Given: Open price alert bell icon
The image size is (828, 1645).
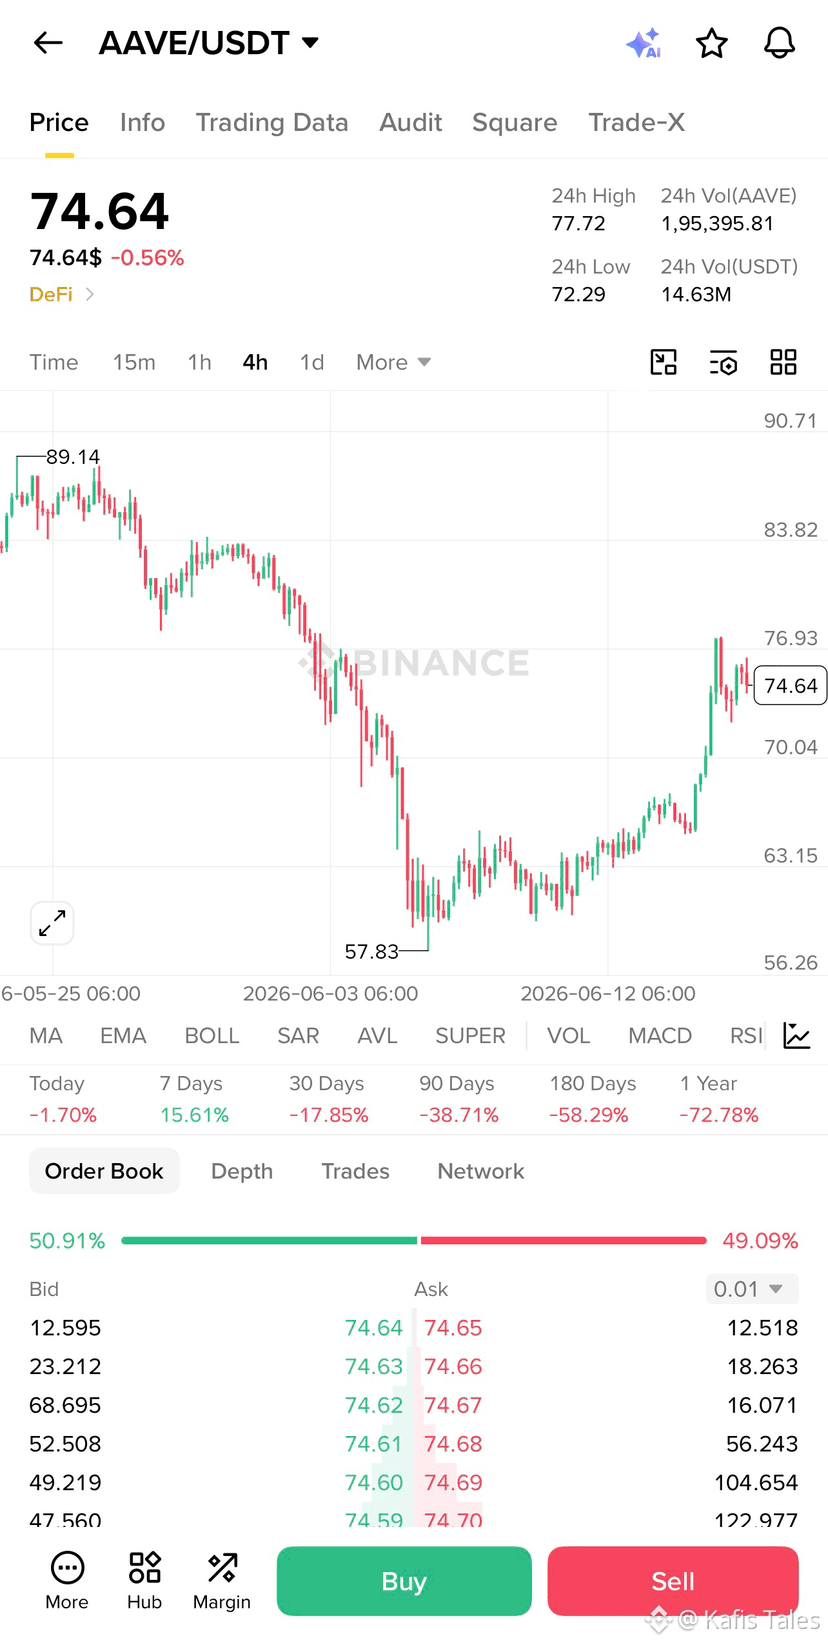Looking at the screenshot, I should [780, 43].
